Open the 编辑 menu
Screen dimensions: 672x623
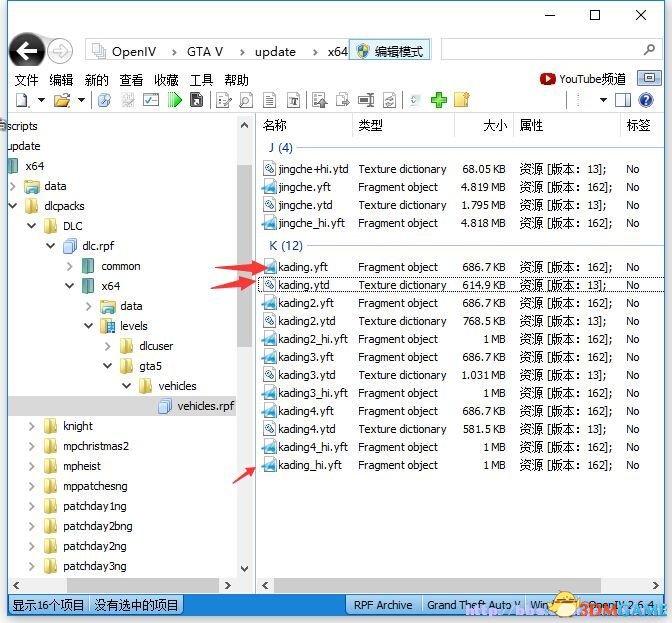[x=61, y=80]
